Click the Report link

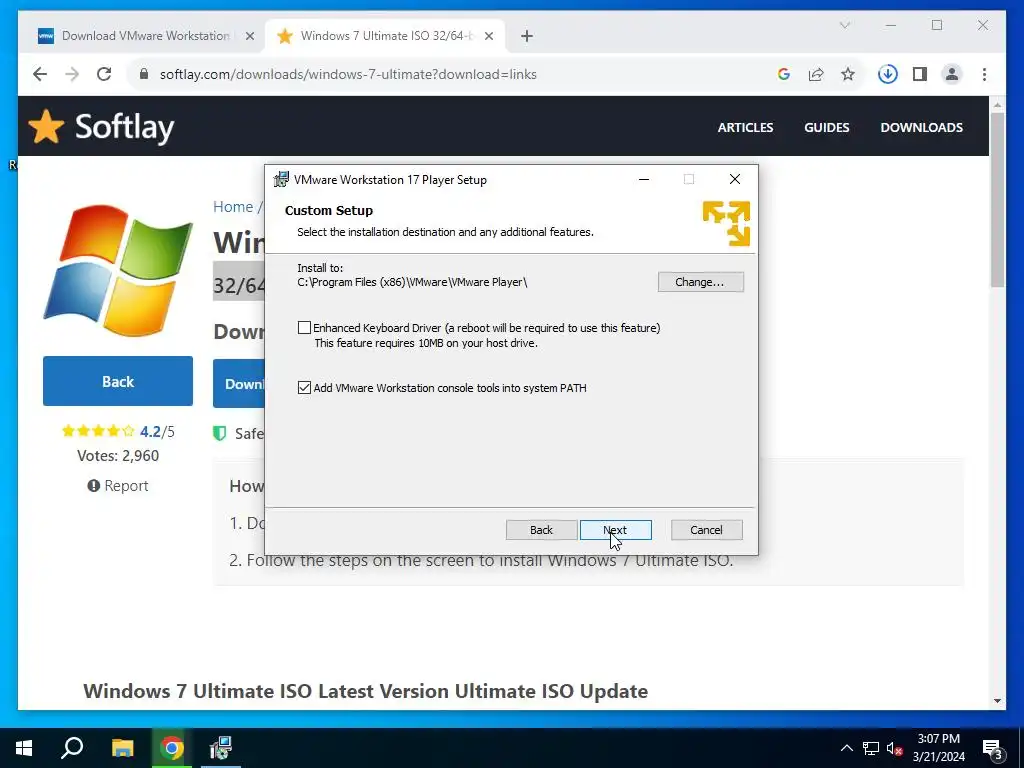click(x=118, y=486)
